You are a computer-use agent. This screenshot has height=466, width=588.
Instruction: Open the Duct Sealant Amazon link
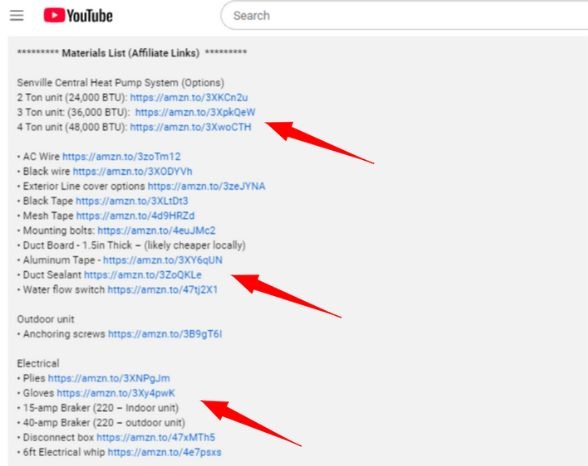pos(142,275)
